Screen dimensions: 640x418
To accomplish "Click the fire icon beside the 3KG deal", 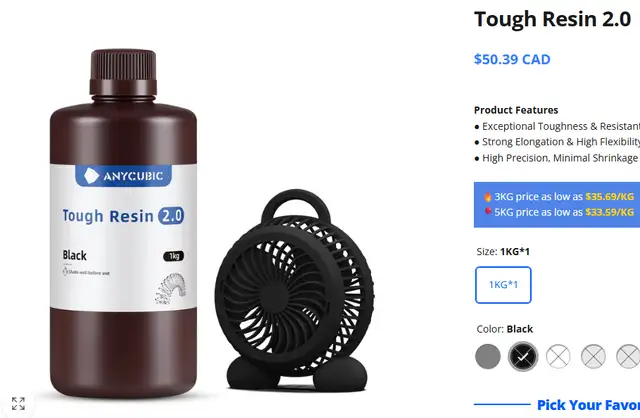I will 487,197.
